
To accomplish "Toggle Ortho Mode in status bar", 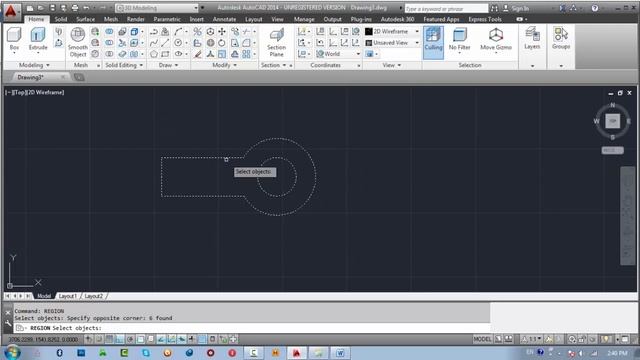I will point(119,339).
